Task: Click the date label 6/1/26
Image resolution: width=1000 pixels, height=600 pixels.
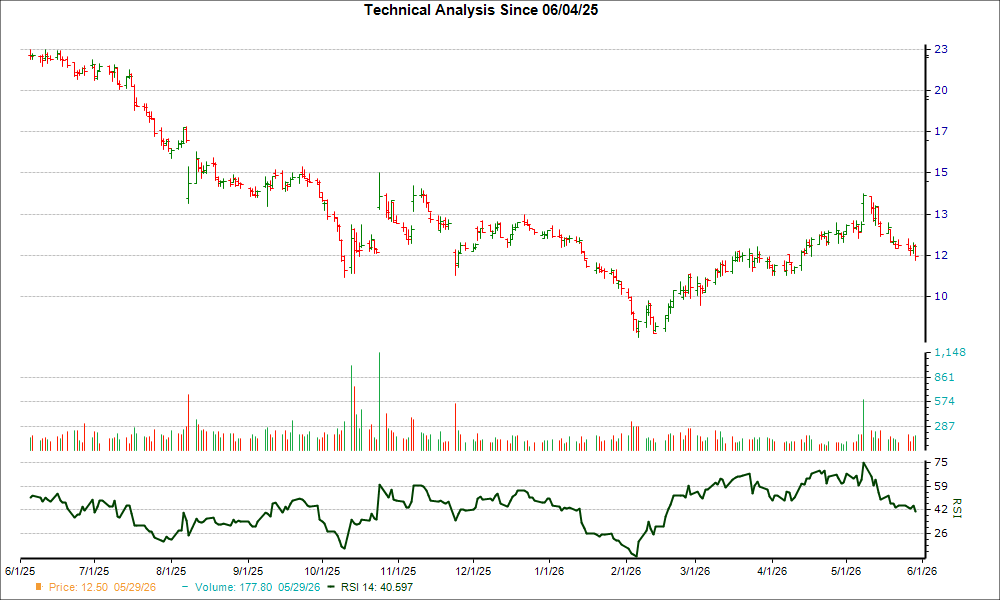Action: (922, 571)
